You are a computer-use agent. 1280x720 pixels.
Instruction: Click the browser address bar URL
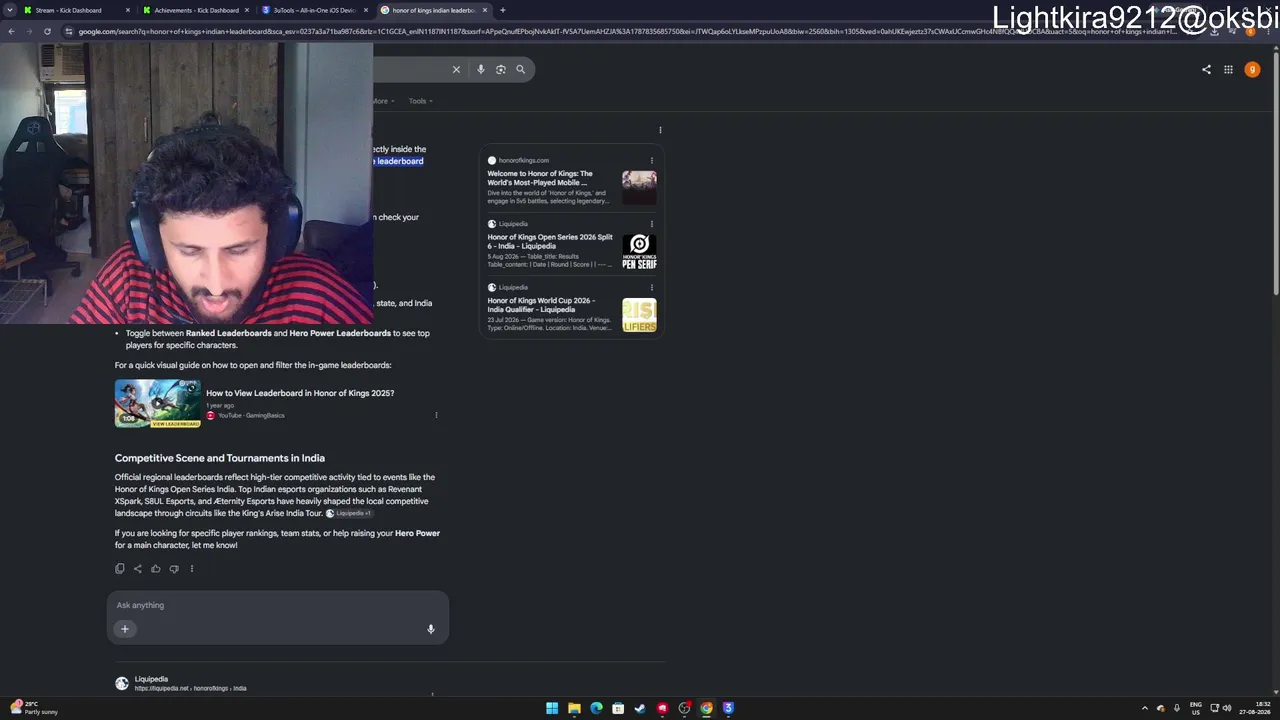pyautogui.click(x=628, y=31)
